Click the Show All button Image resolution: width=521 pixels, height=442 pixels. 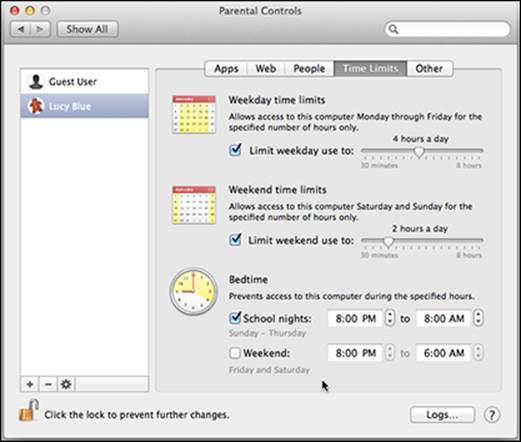pos(87,29)
